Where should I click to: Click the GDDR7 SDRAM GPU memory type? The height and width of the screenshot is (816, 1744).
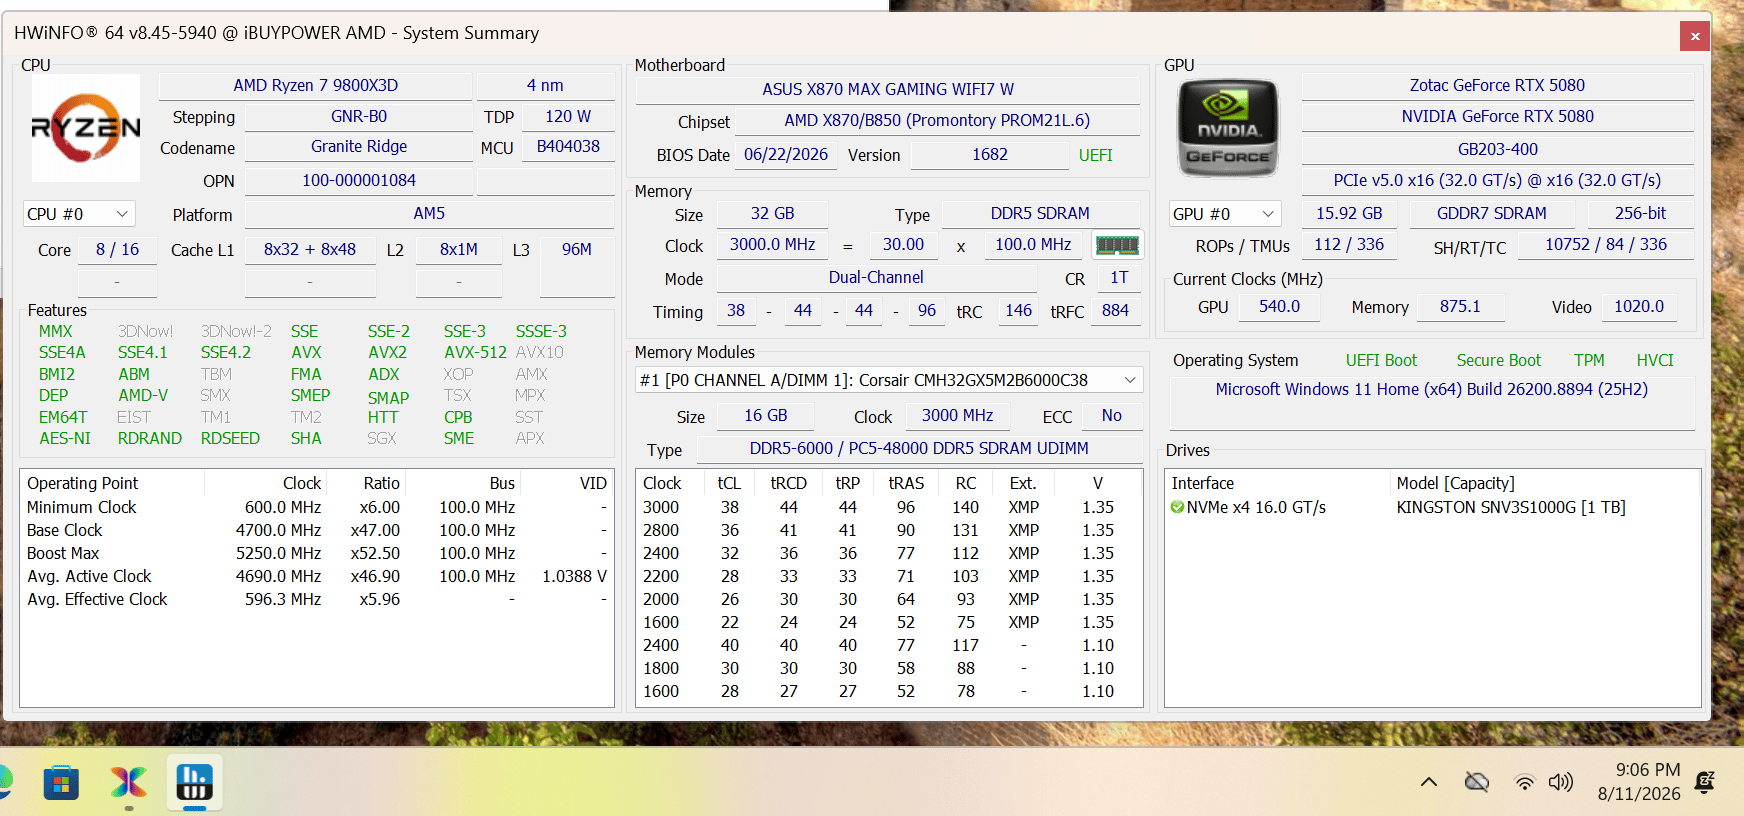coord(1491,214)
